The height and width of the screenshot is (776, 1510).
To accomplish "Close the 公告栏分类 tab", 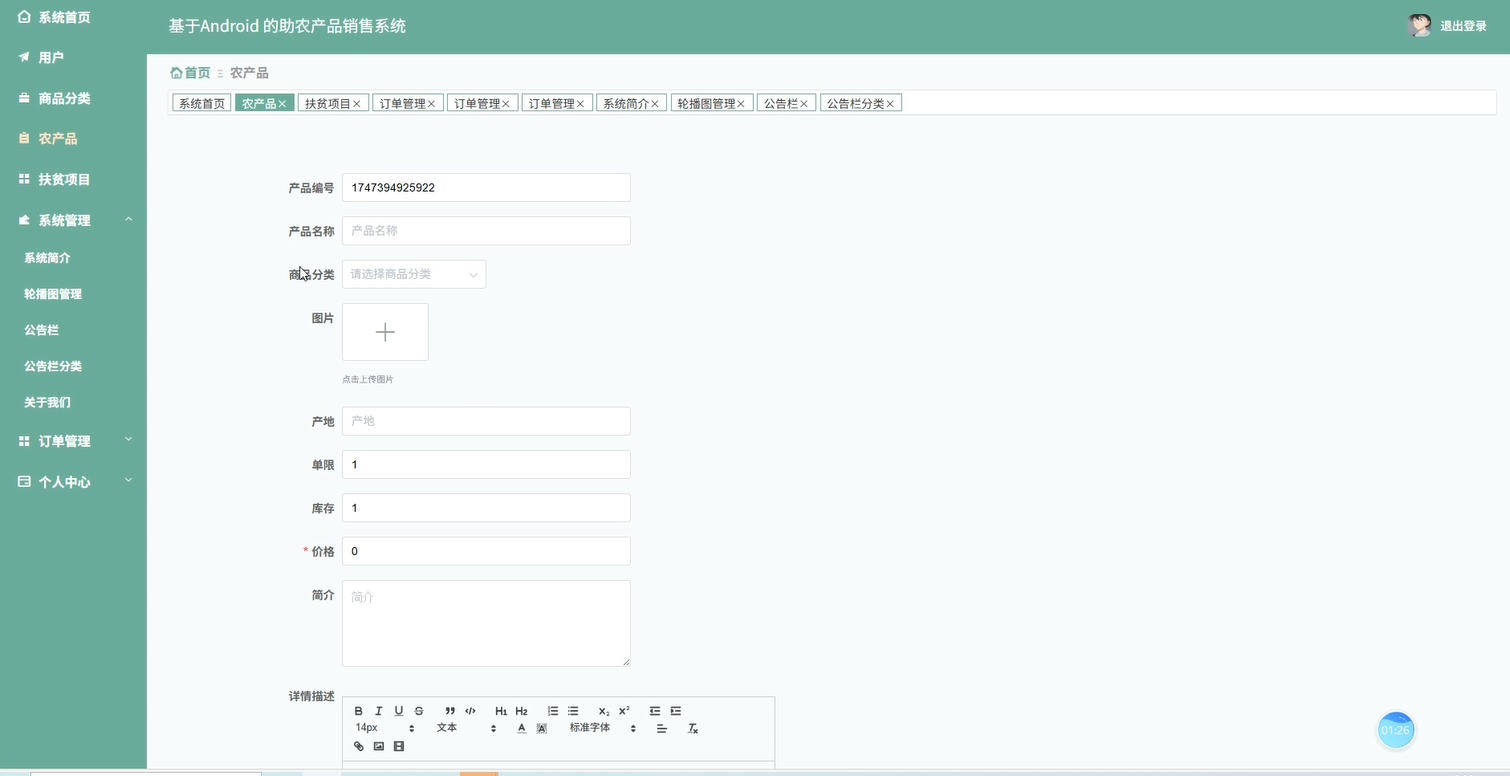I will pos(890,104).
